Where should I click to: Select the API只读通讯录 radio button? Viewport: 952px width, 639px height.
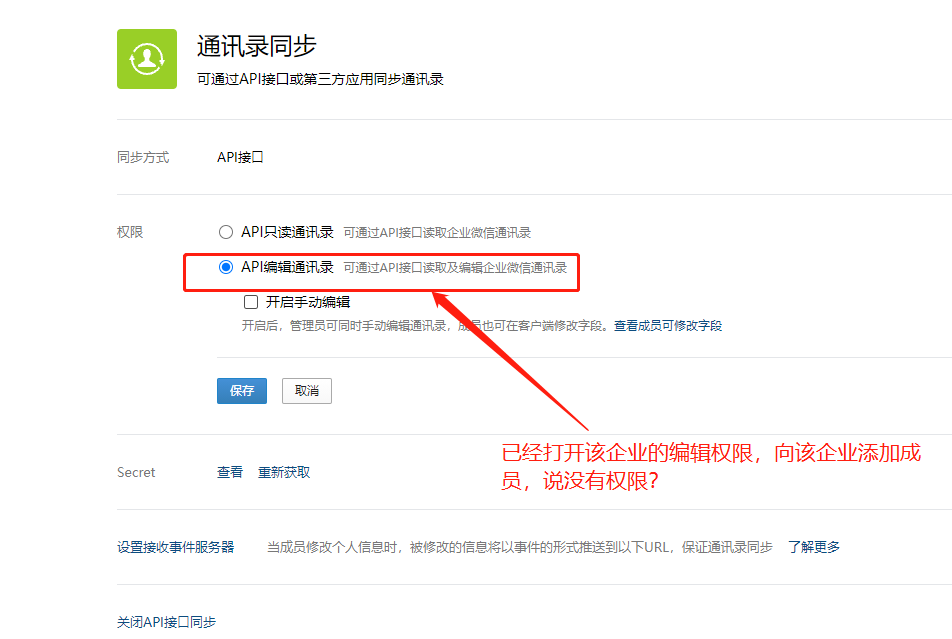tap(226, 232)
